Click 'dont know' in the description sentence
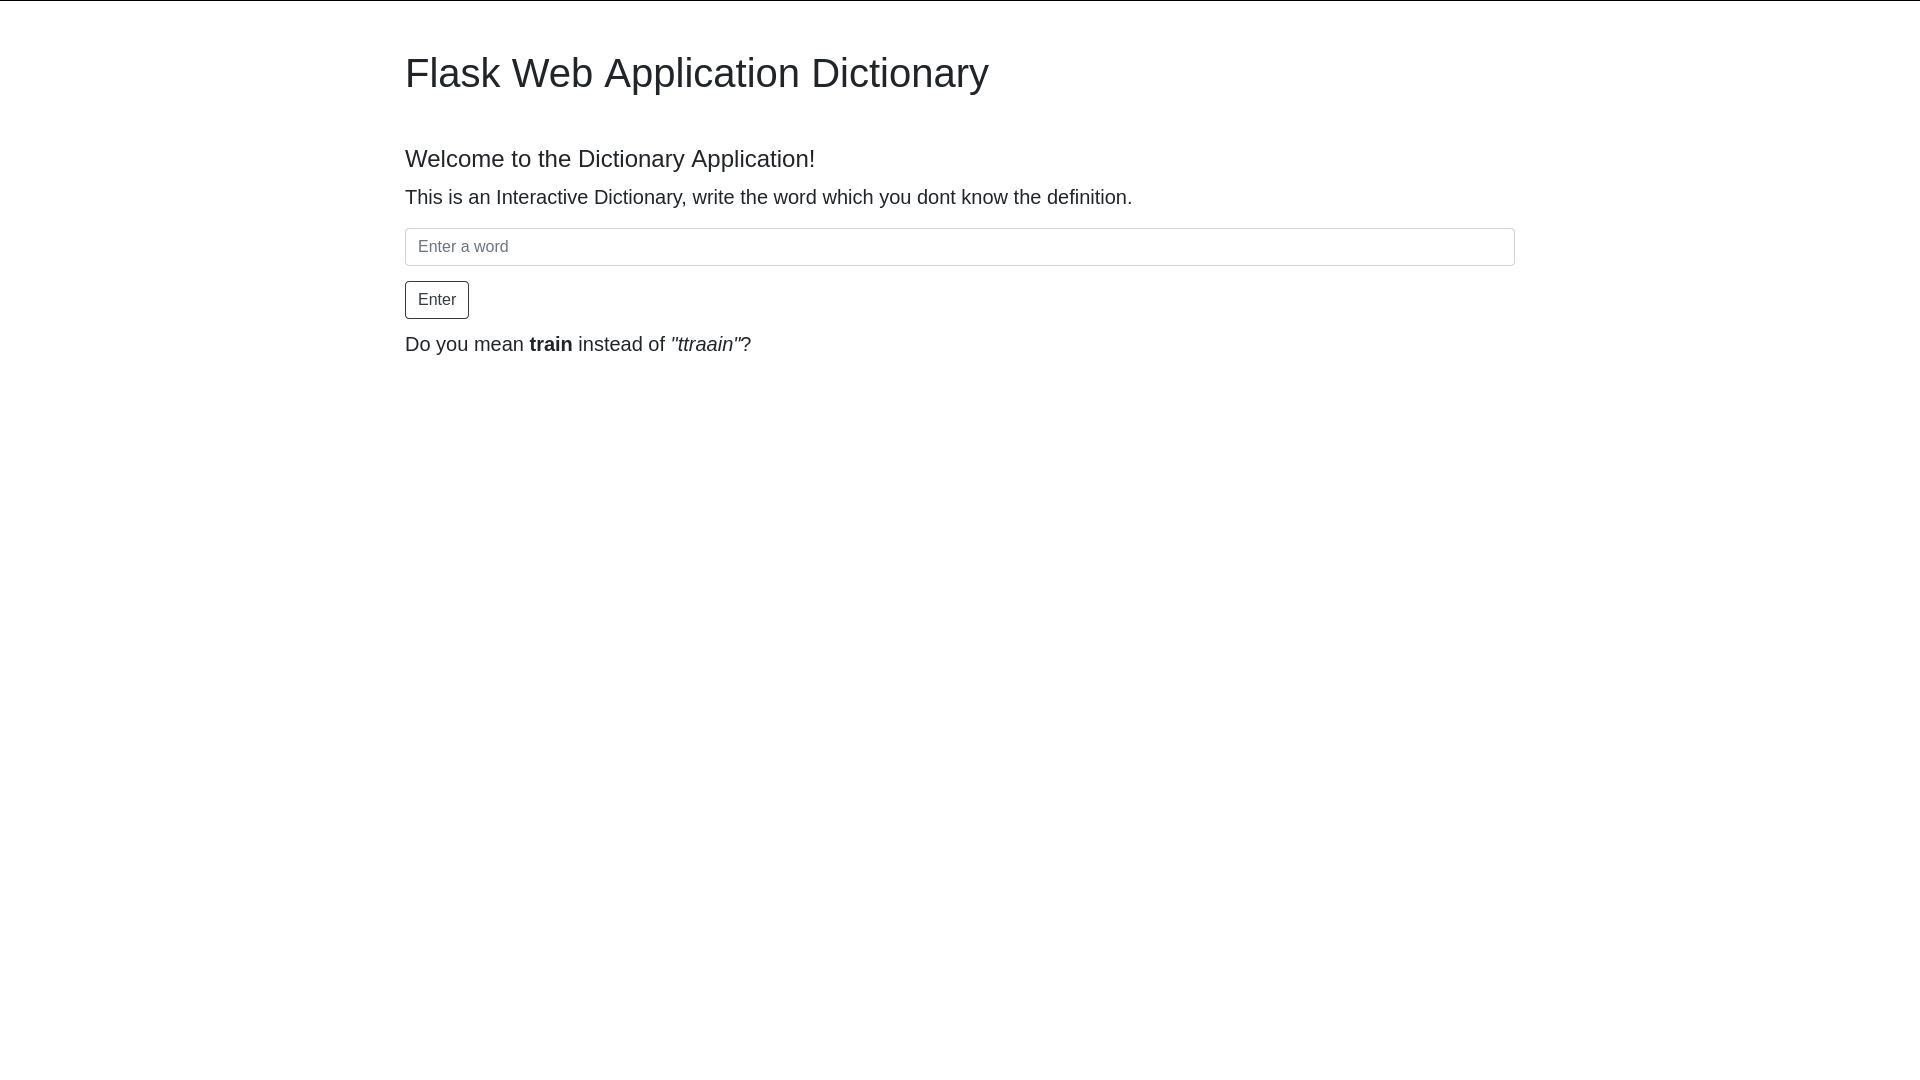Screen dimensions: 1920x1080 (962, 198)
